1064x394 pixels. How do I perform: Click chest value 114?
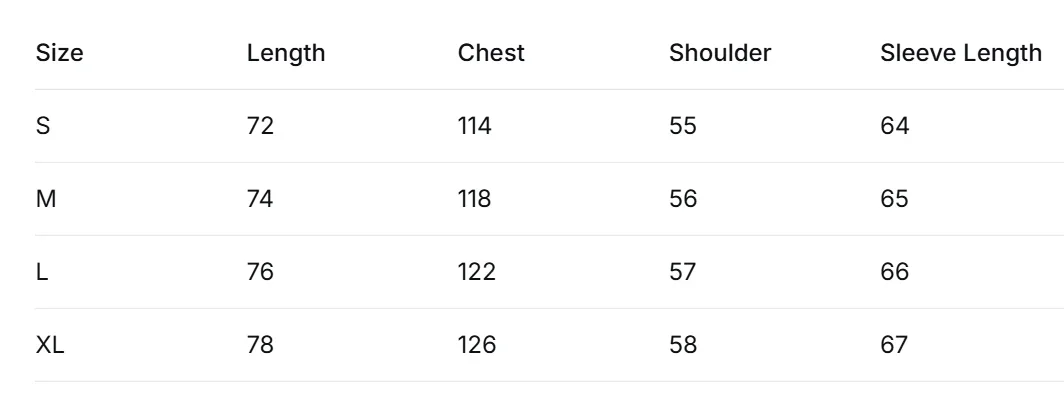pos(474,126)
